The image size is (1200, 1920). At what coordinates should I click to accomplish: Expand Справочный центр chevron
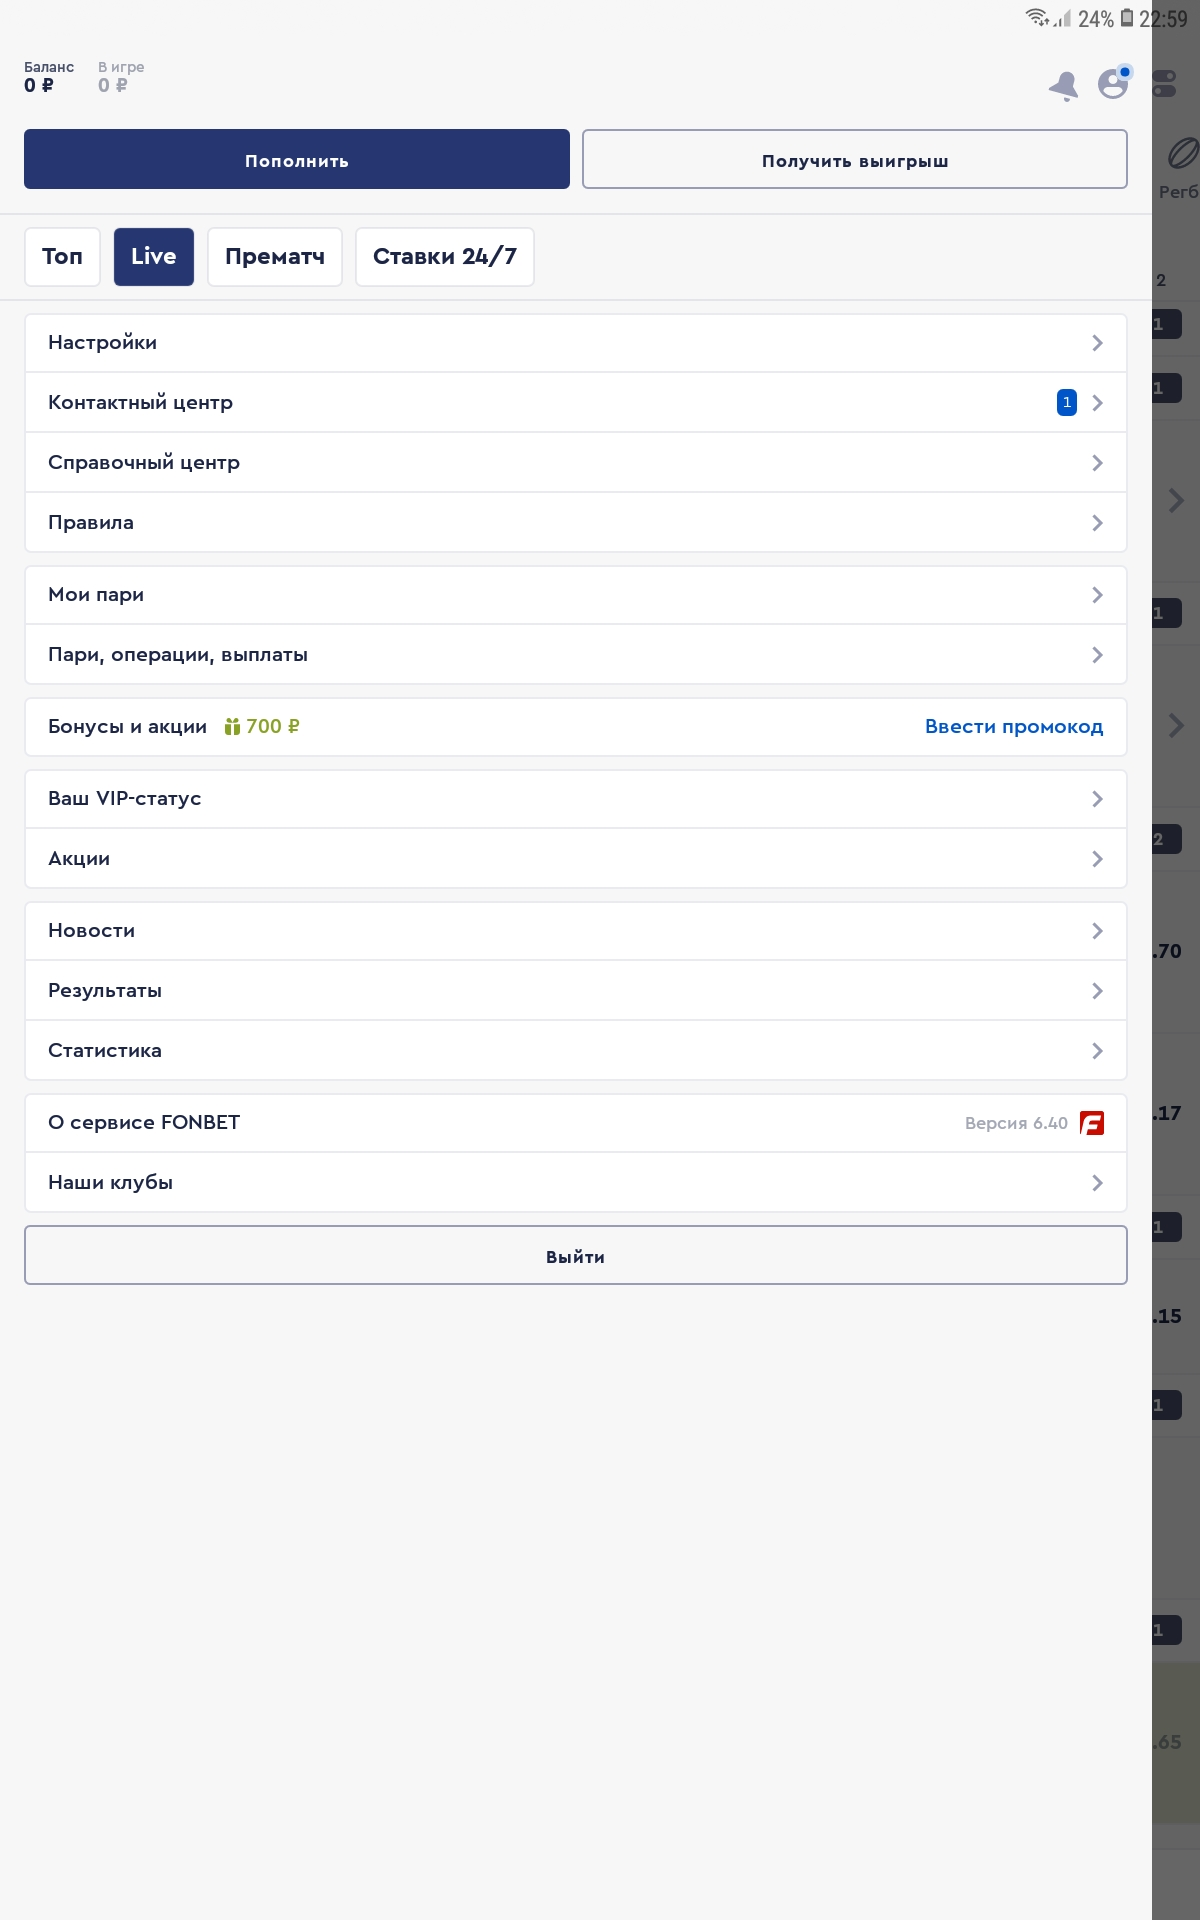click(x=1097, y=463)
